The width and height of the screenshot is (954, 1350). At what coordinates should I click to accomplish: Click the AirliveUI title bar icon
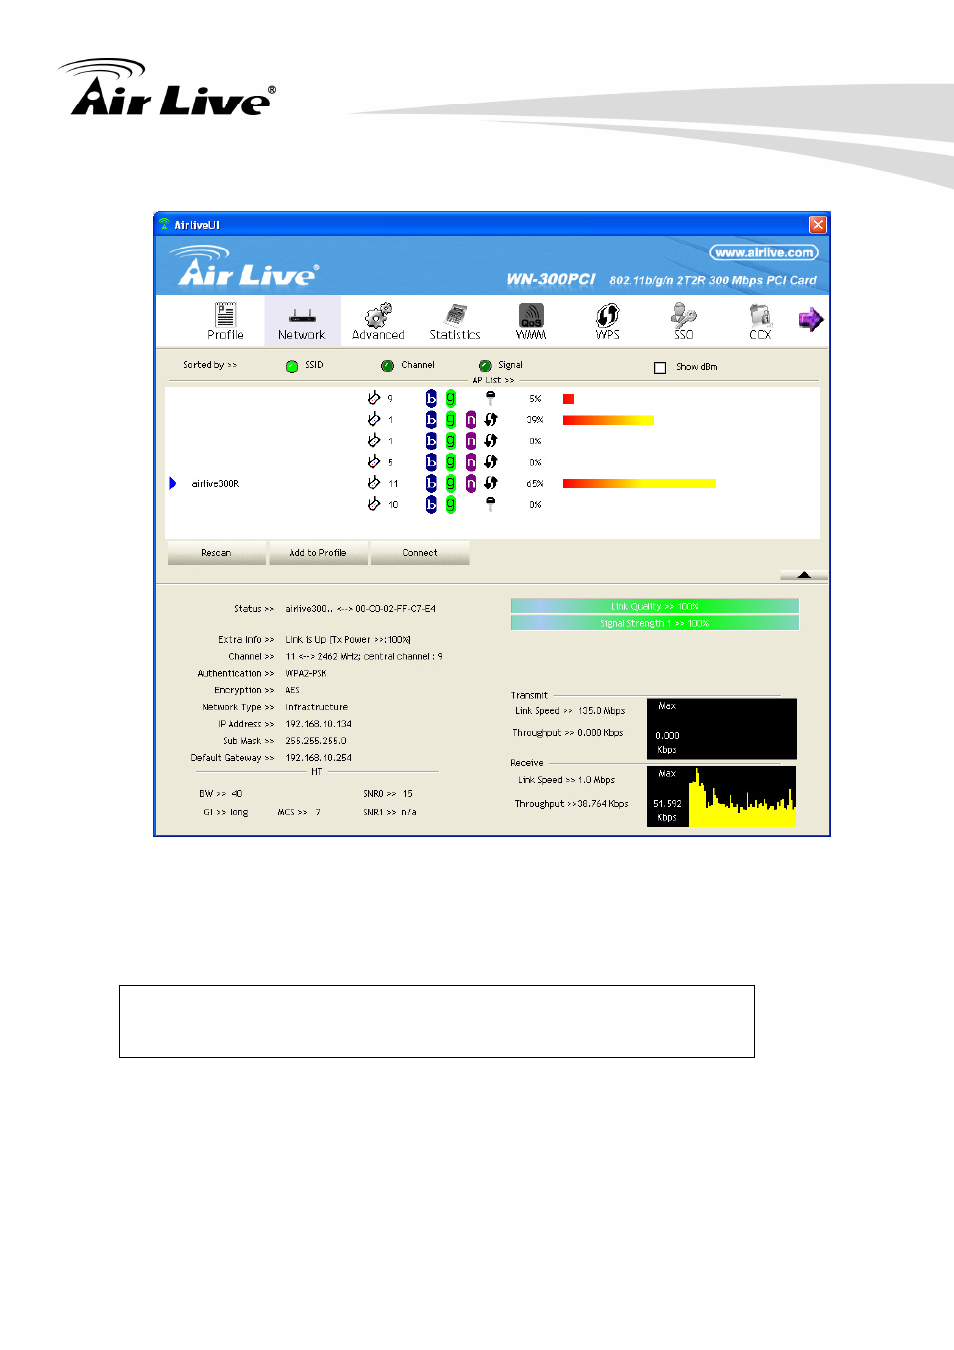[x=165, y=225]
